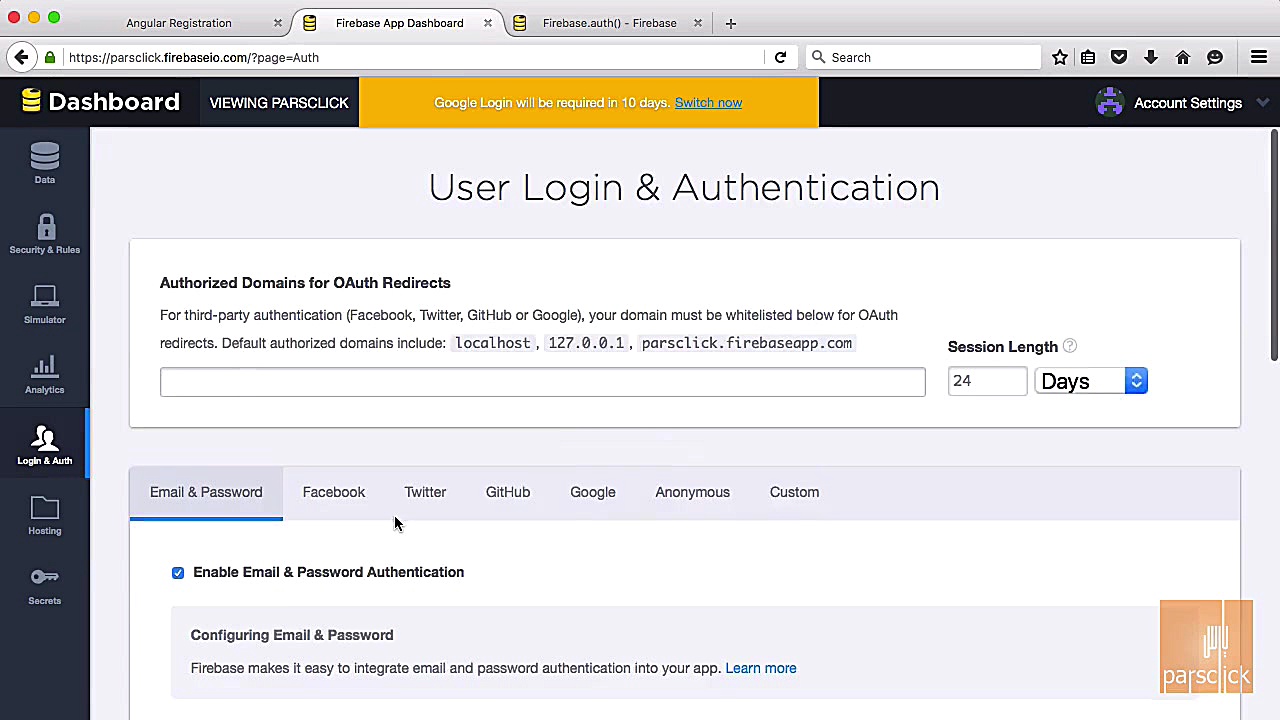Go to browser home icon
Viewport: 1280px width, 720px height.
pyautogui.click(x=1183, y=57)
